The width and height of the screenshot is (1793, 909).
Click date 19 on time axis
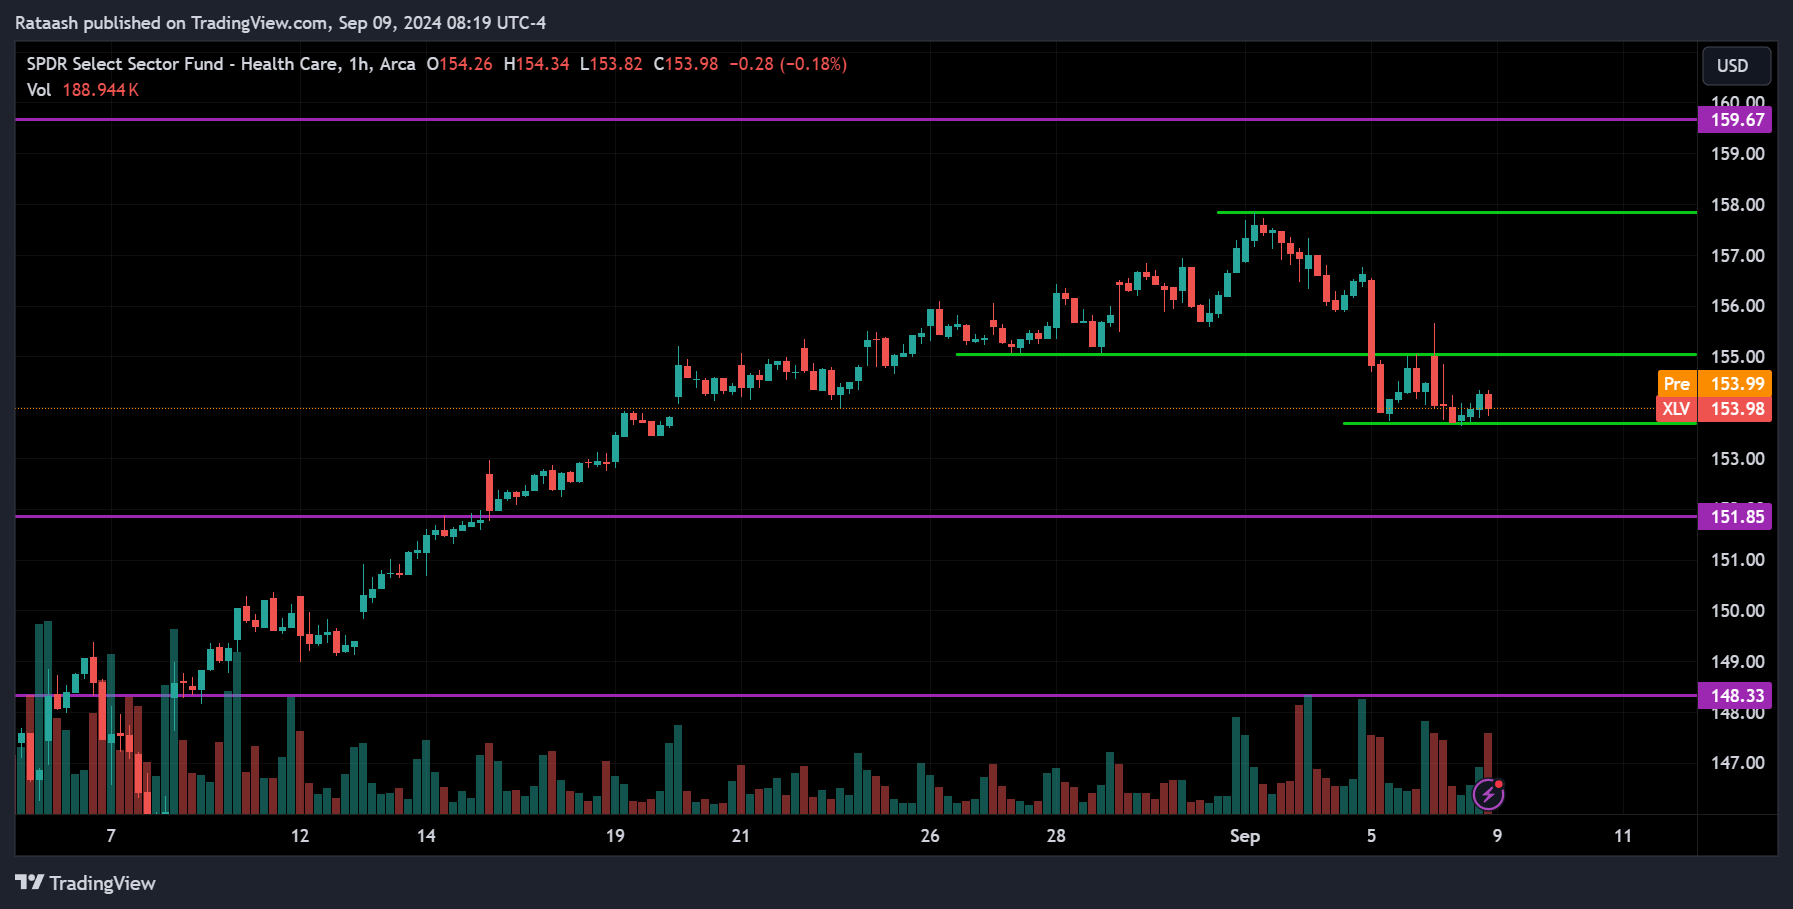coord(615,836)
